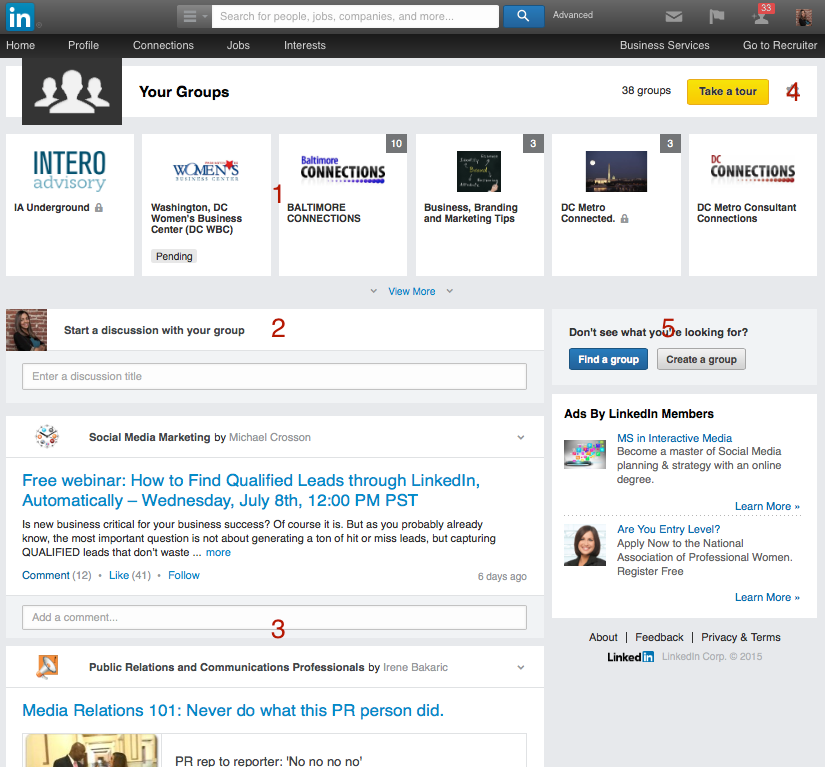Open the profile photo account menu
The height and width of the screenshot is (768, 825).
click(x=803, y=17)
